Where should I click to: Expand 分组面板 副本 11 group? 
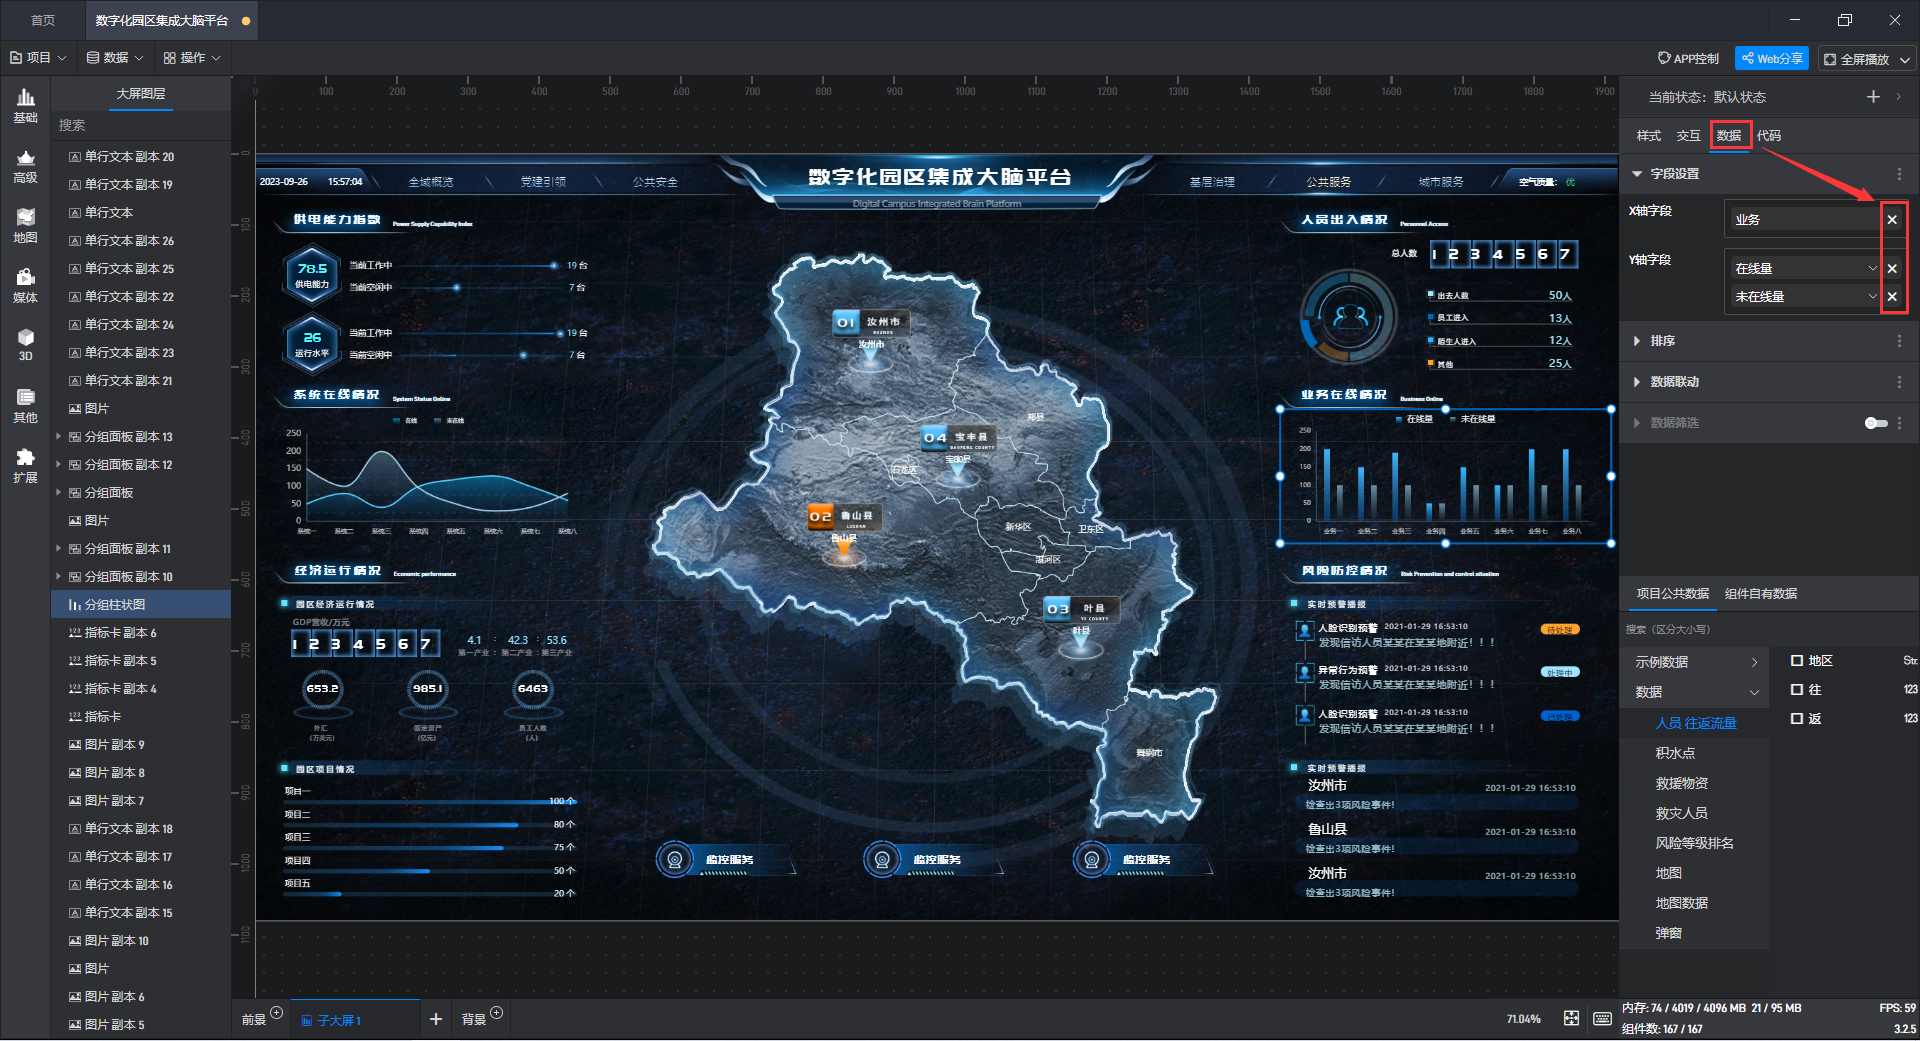click(59, 549)
